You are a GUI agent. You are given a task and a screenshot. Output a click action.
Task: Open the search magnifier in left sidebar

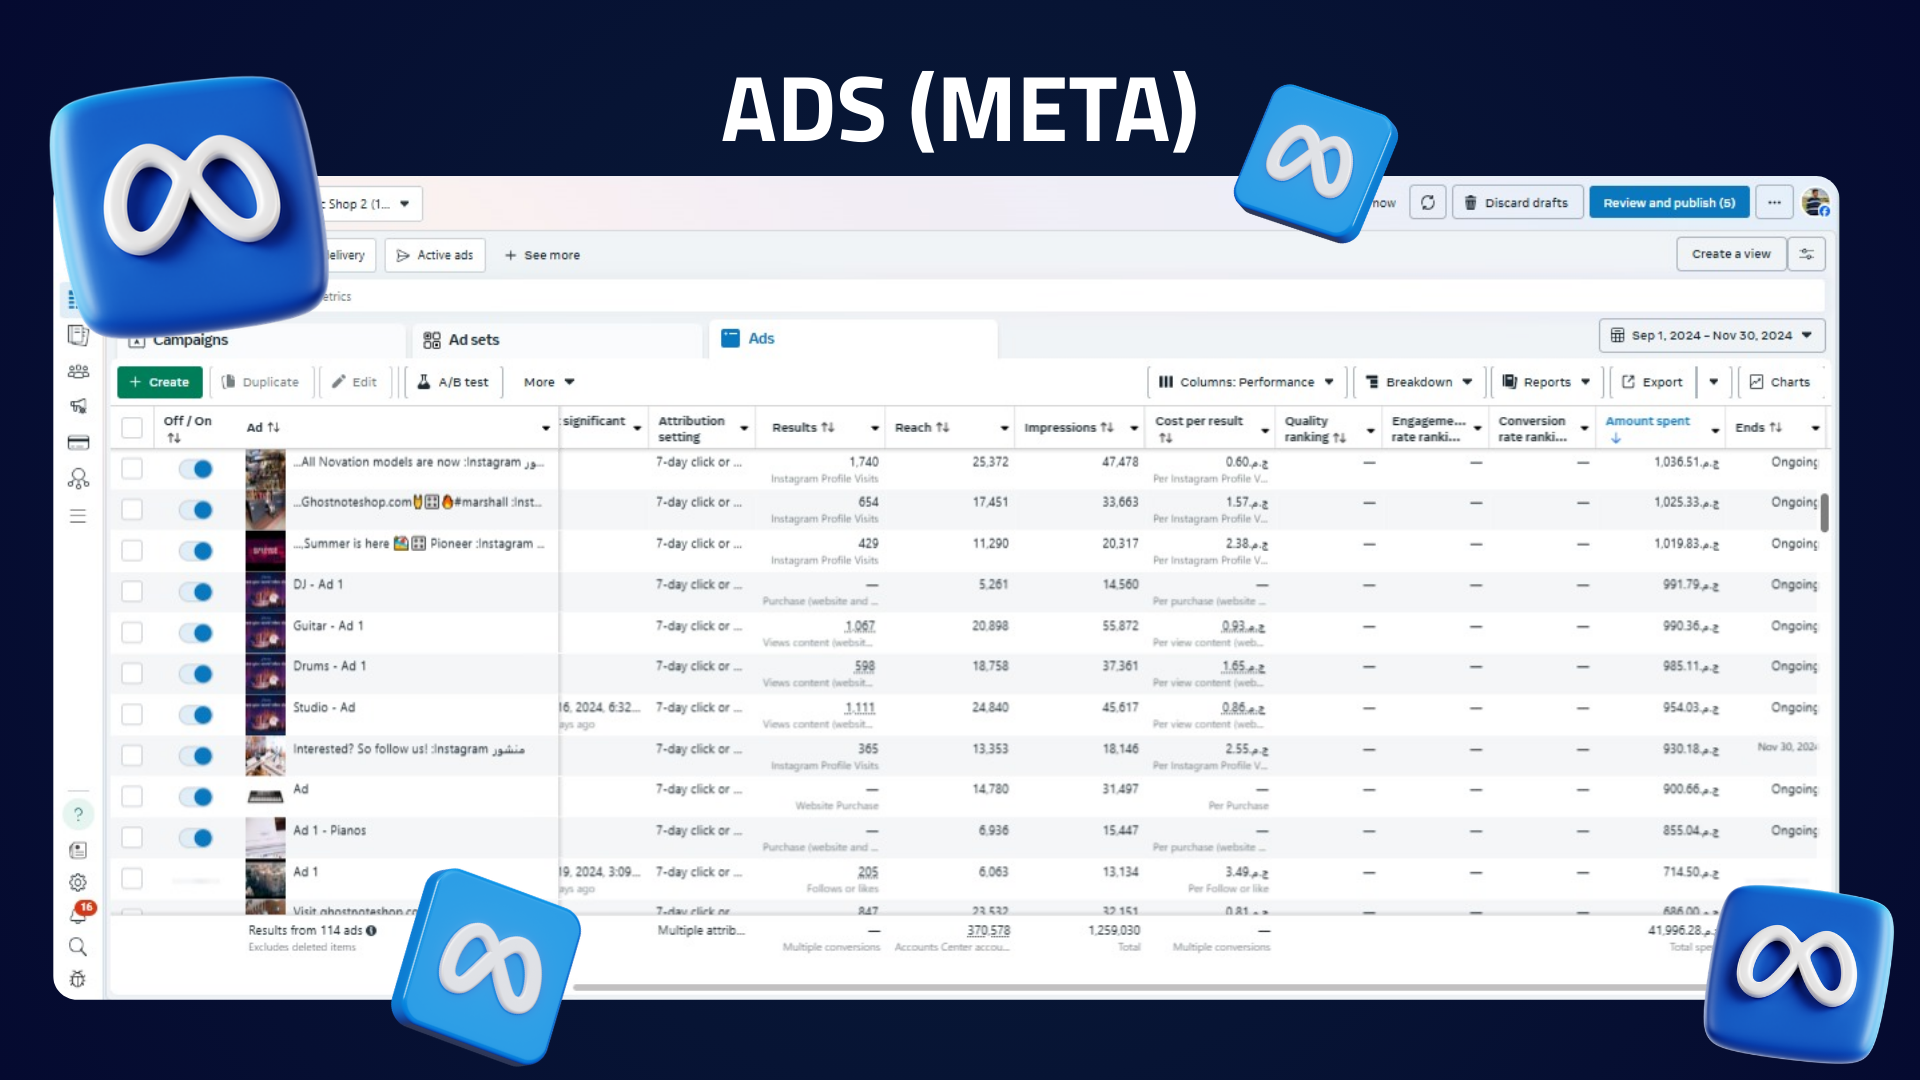point(78,947)
